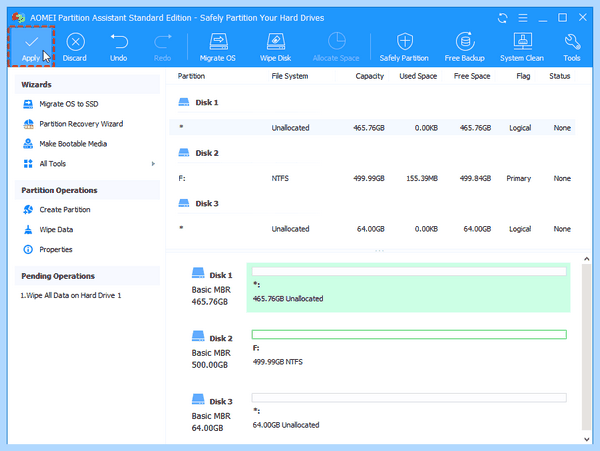Open the Tools wrench menu

point(572,47)
